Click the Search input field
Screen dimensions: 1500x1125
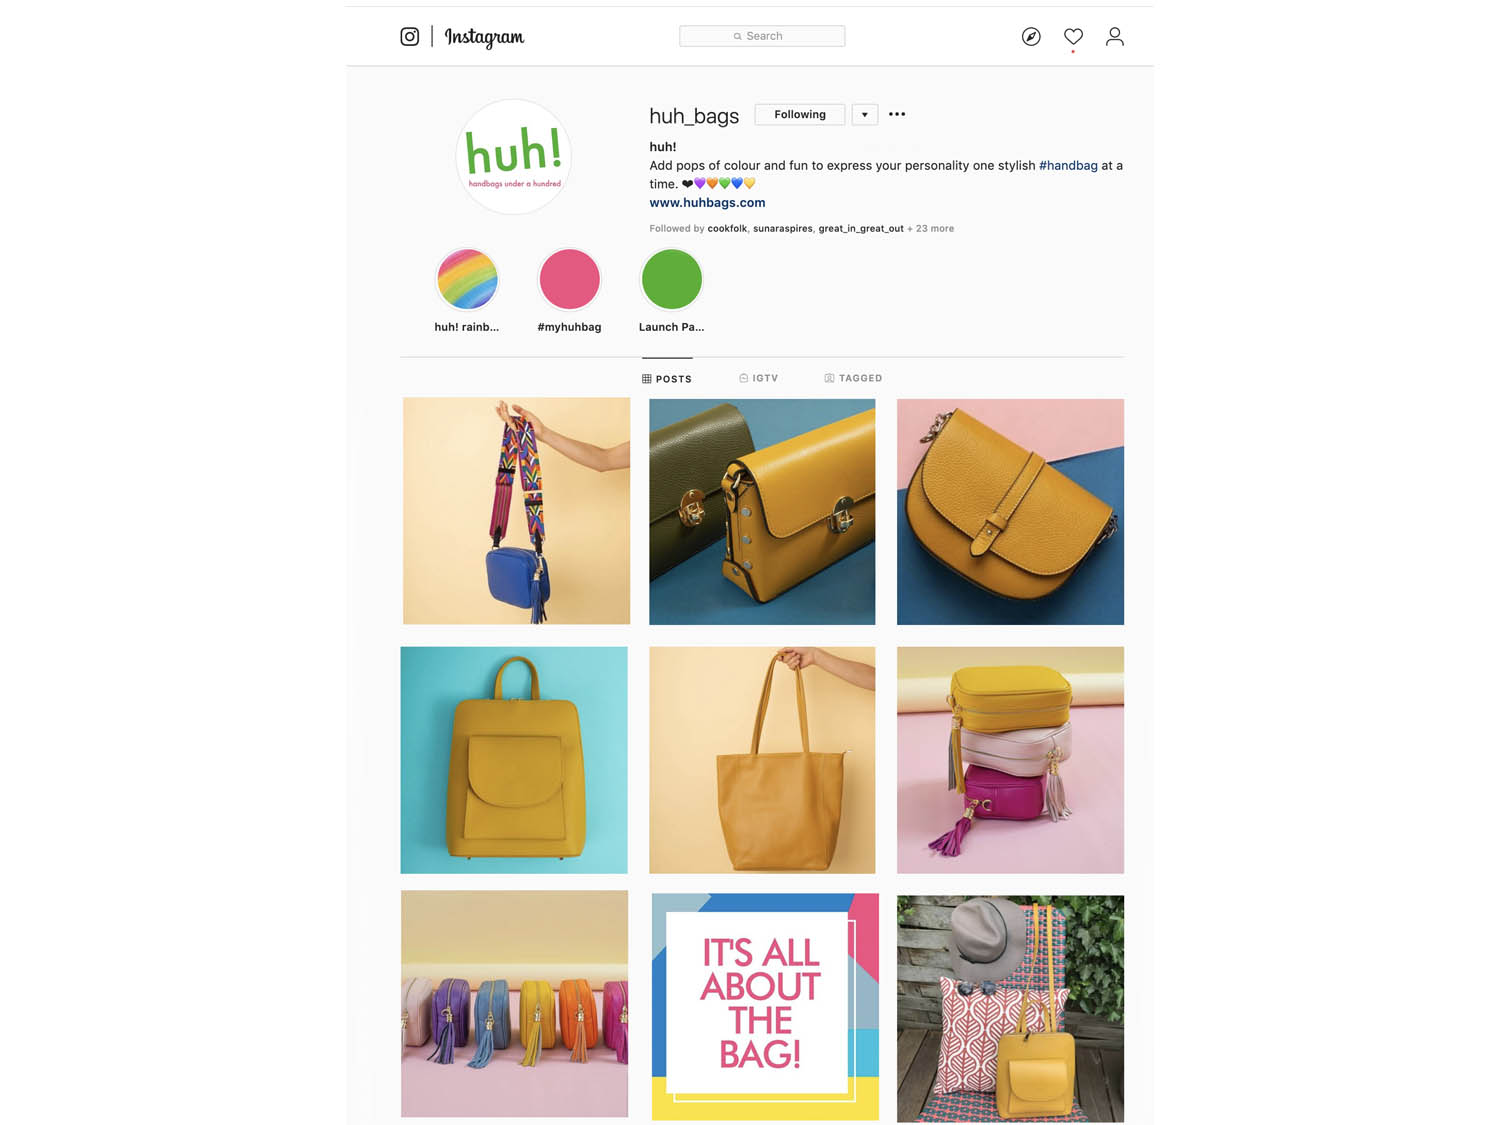pos(762,36)
